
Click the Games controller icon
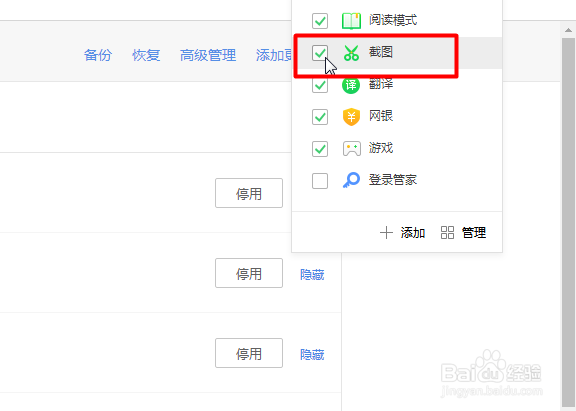tap(352, 149)
